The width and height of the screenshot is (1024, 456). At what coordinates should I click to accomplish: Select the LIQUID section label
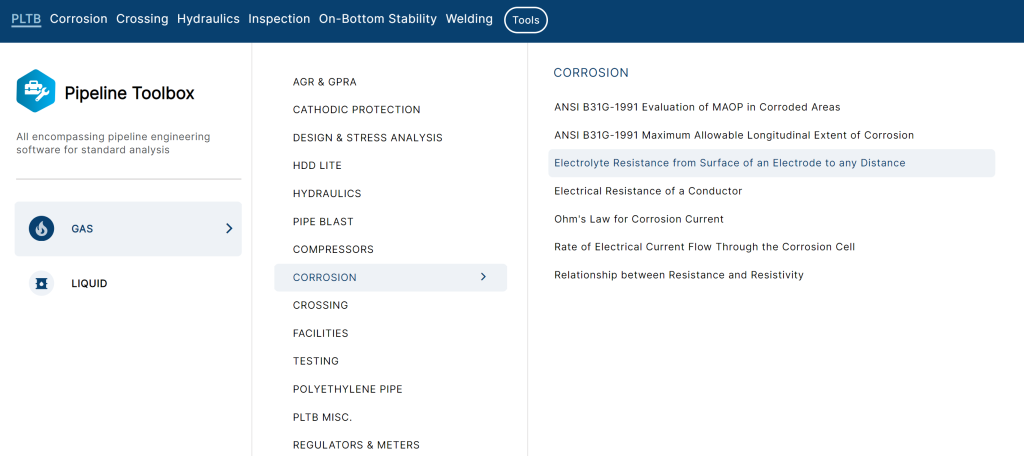pos(89,284)
